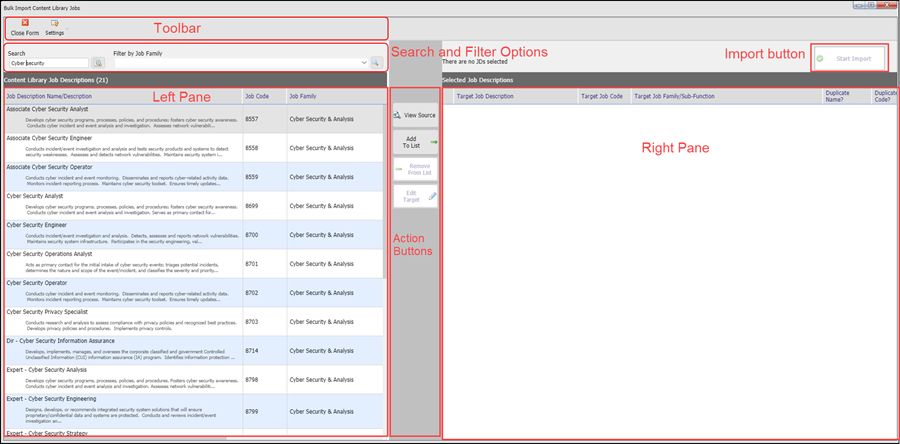Click job code 8700

coord(253,235)
